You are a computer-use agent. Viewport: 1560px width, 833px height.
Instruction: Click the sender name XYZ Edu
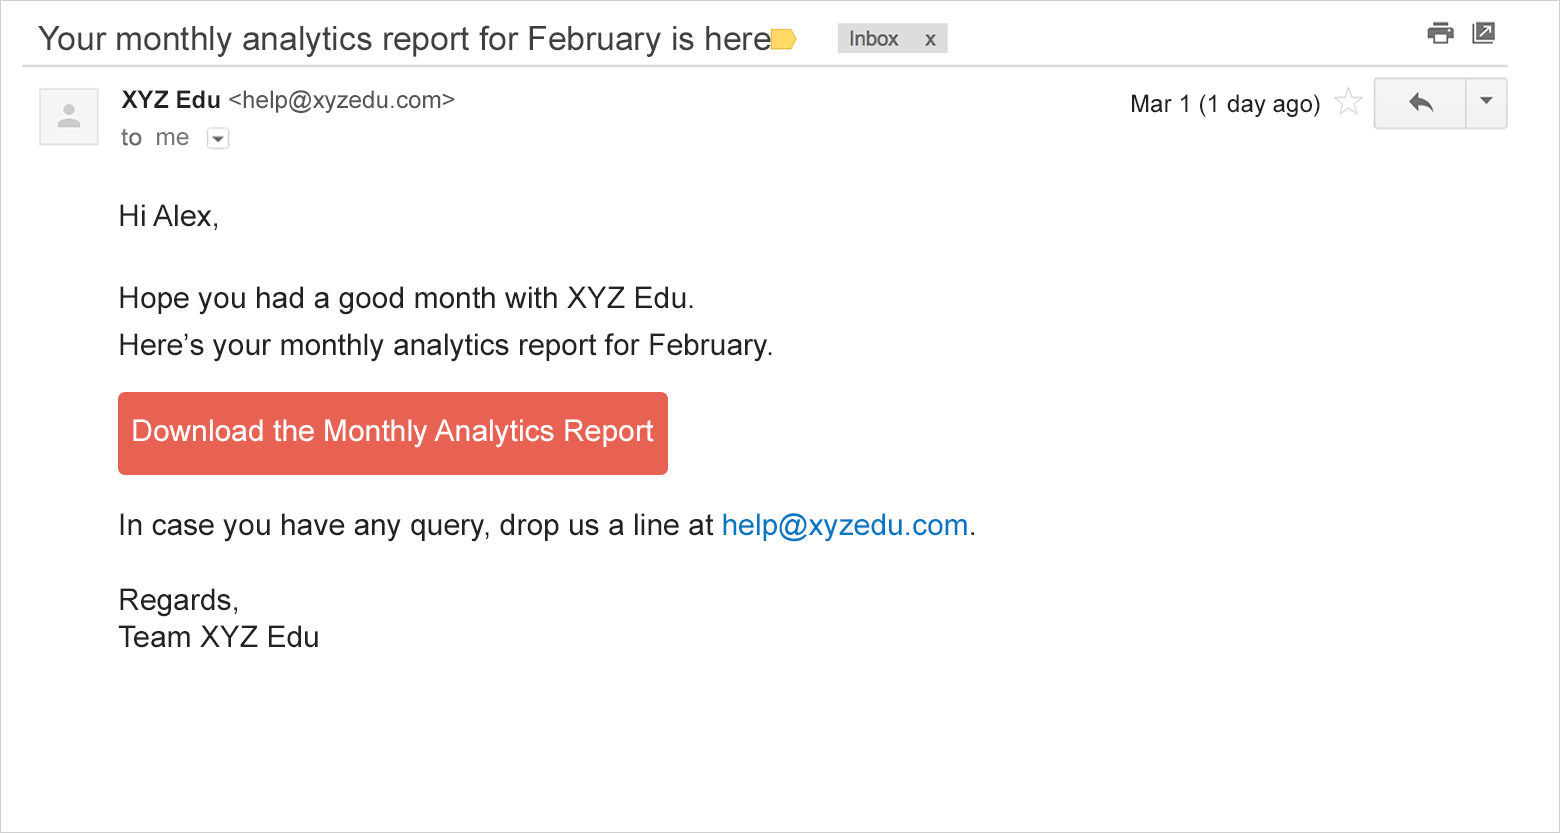171,100
